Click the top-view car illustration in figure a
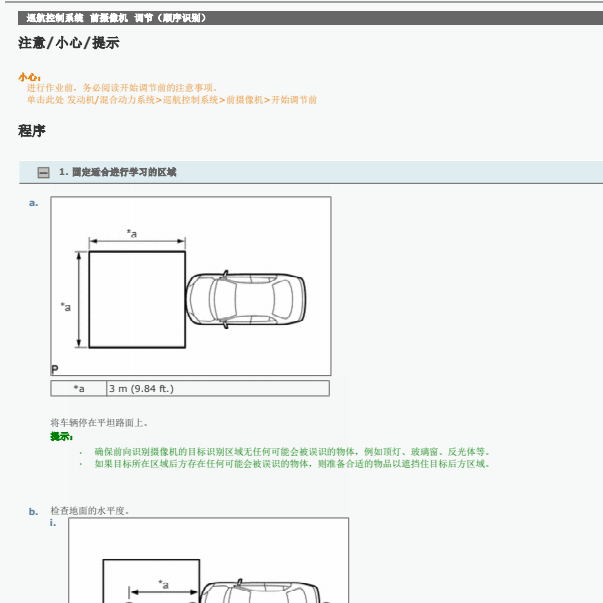This screenshot has height=603, width=603. 246,299
